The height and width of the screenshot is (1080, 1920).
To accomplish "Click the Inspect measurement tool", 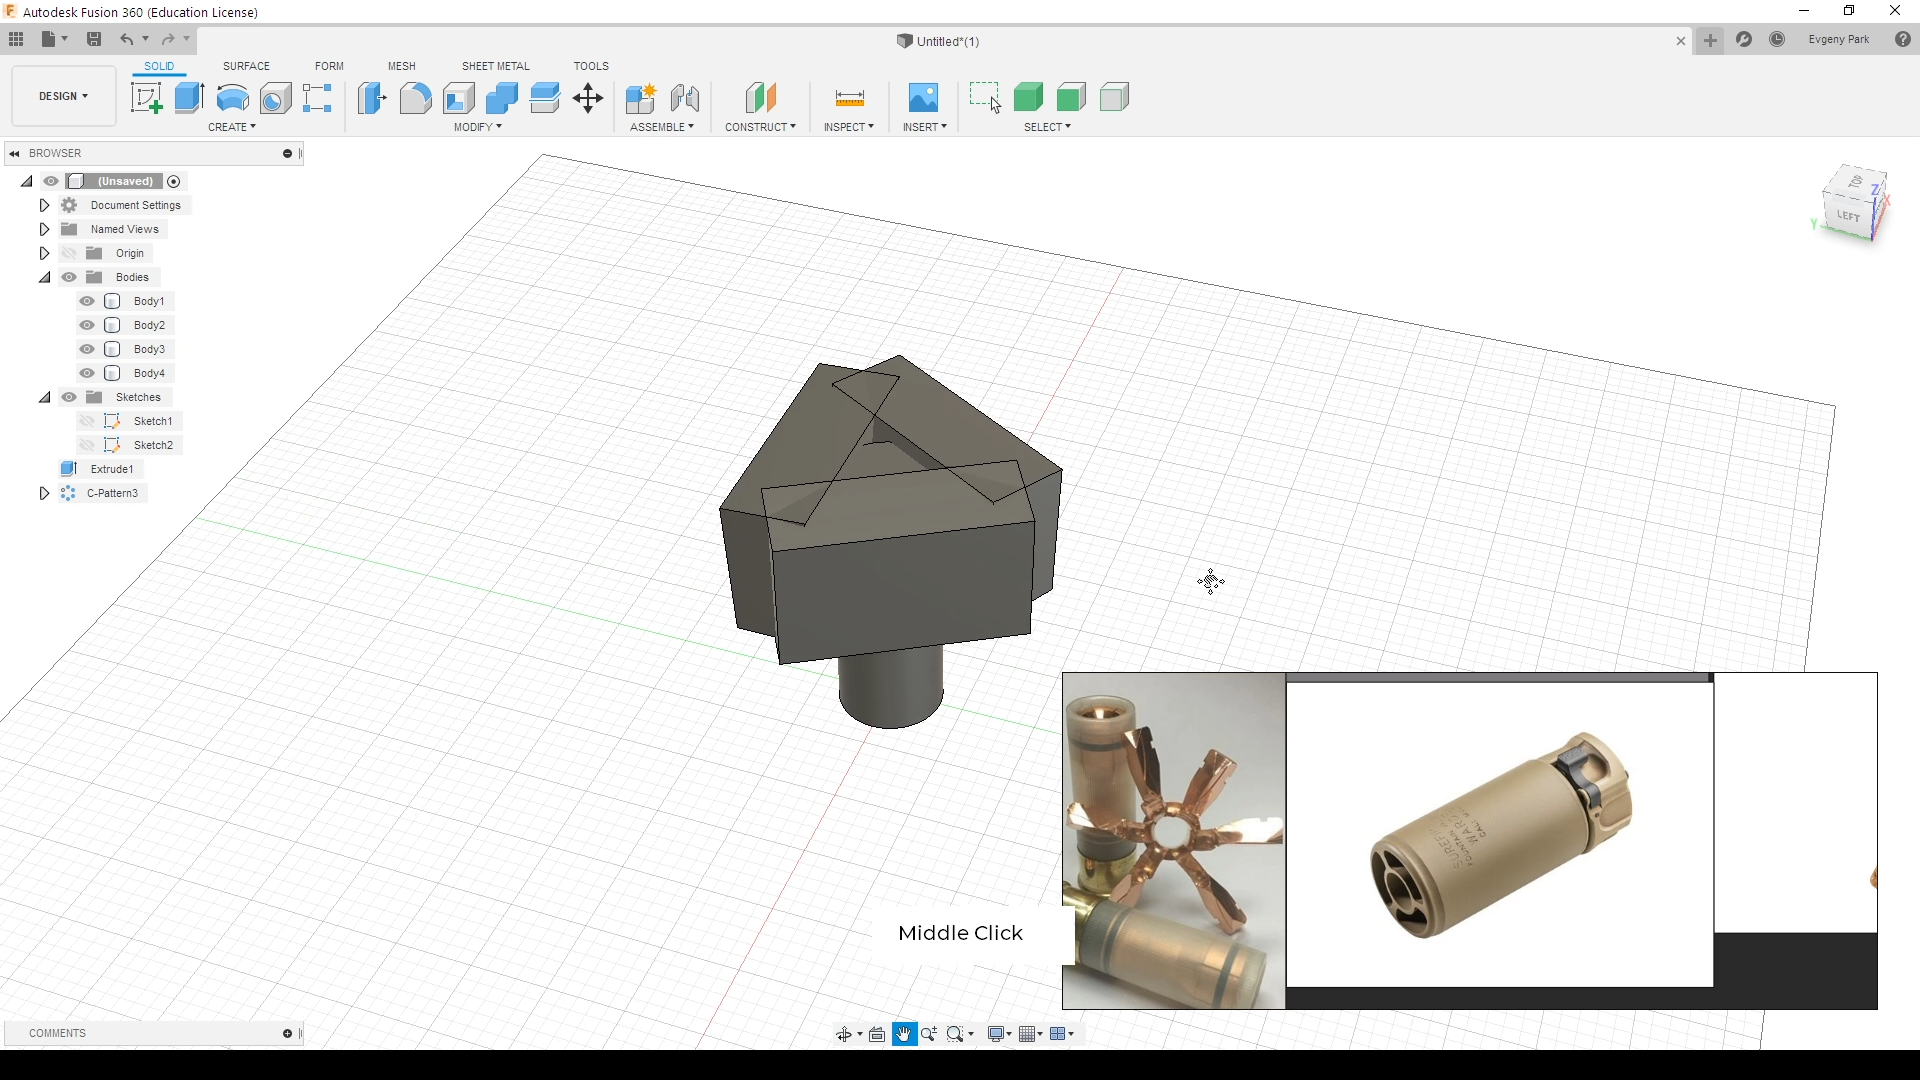I will point(849,96).
